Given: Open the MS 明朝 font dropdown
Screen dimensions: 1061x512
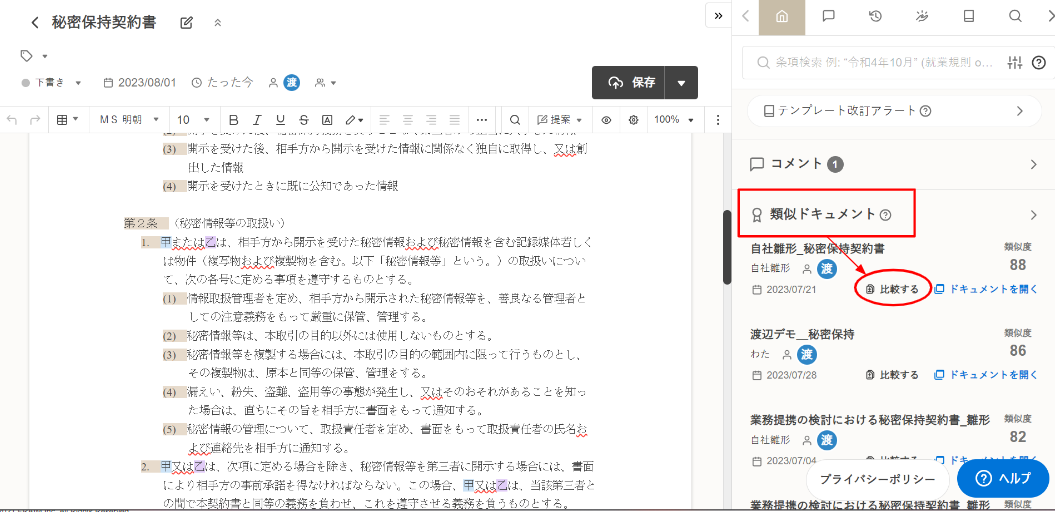Looking at the screenshot, I should click(128, 120).
